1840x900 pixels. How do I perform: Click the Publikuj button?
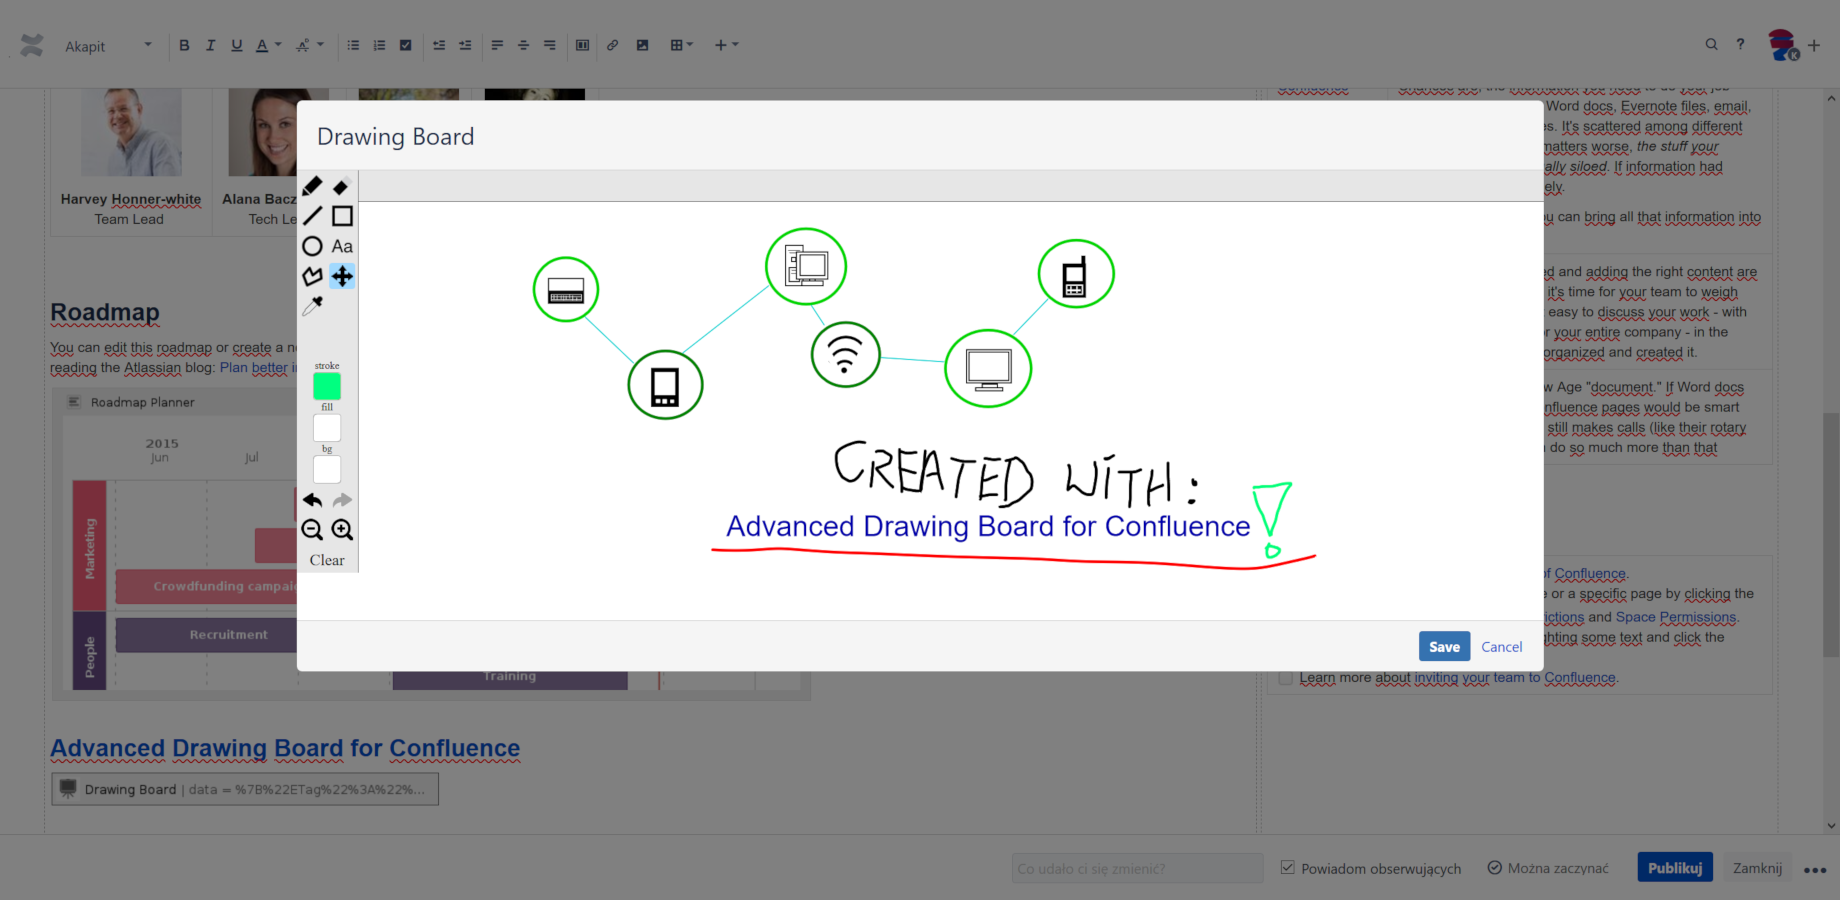[x=1675, y=868]
